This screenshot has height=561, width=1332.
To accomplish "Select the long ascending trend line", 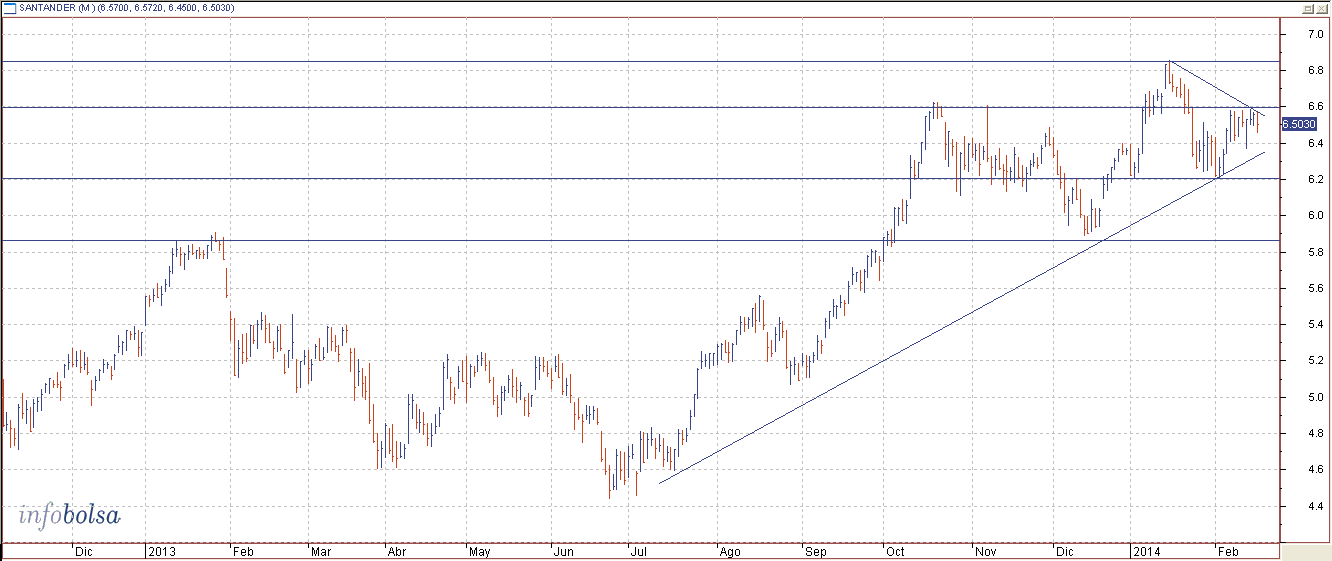I will coord(960,320).
